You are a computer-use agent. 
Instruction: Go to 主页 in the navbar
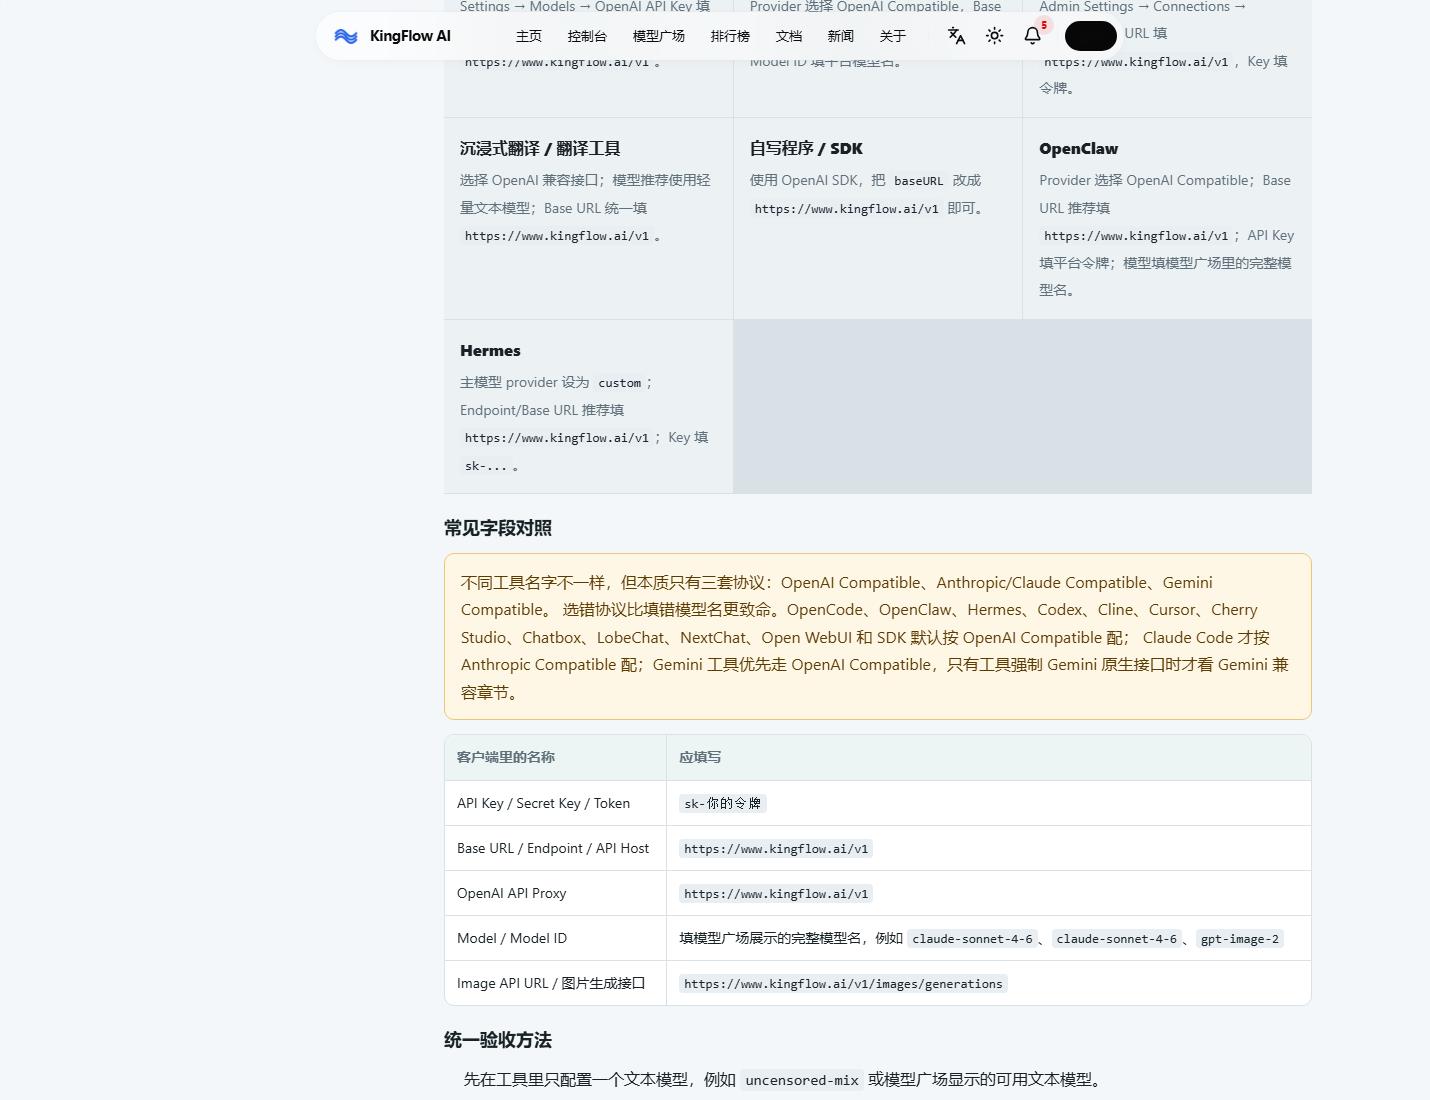(x=529, y=36)
